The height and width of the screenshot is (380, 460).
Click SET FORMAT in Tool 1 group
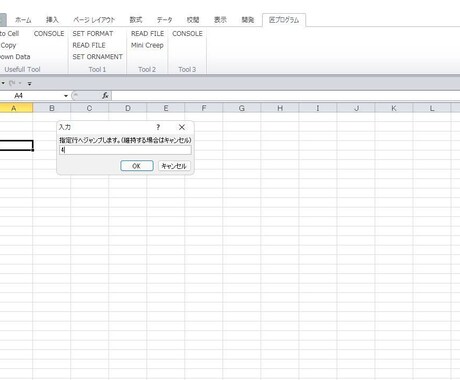point(93,34)
